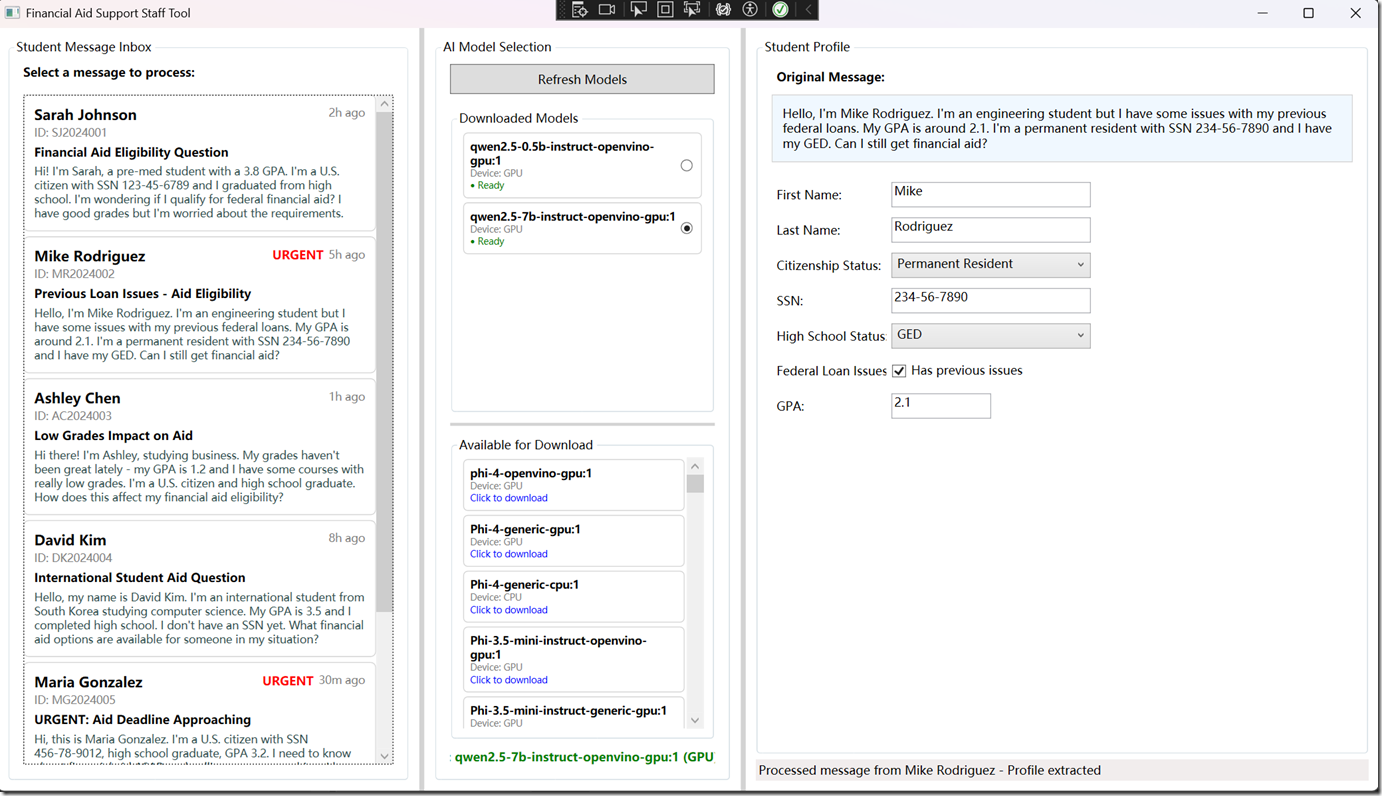Run accessibility scan person icon
This screenshot has width=1382, height=796.
[750, 10]
